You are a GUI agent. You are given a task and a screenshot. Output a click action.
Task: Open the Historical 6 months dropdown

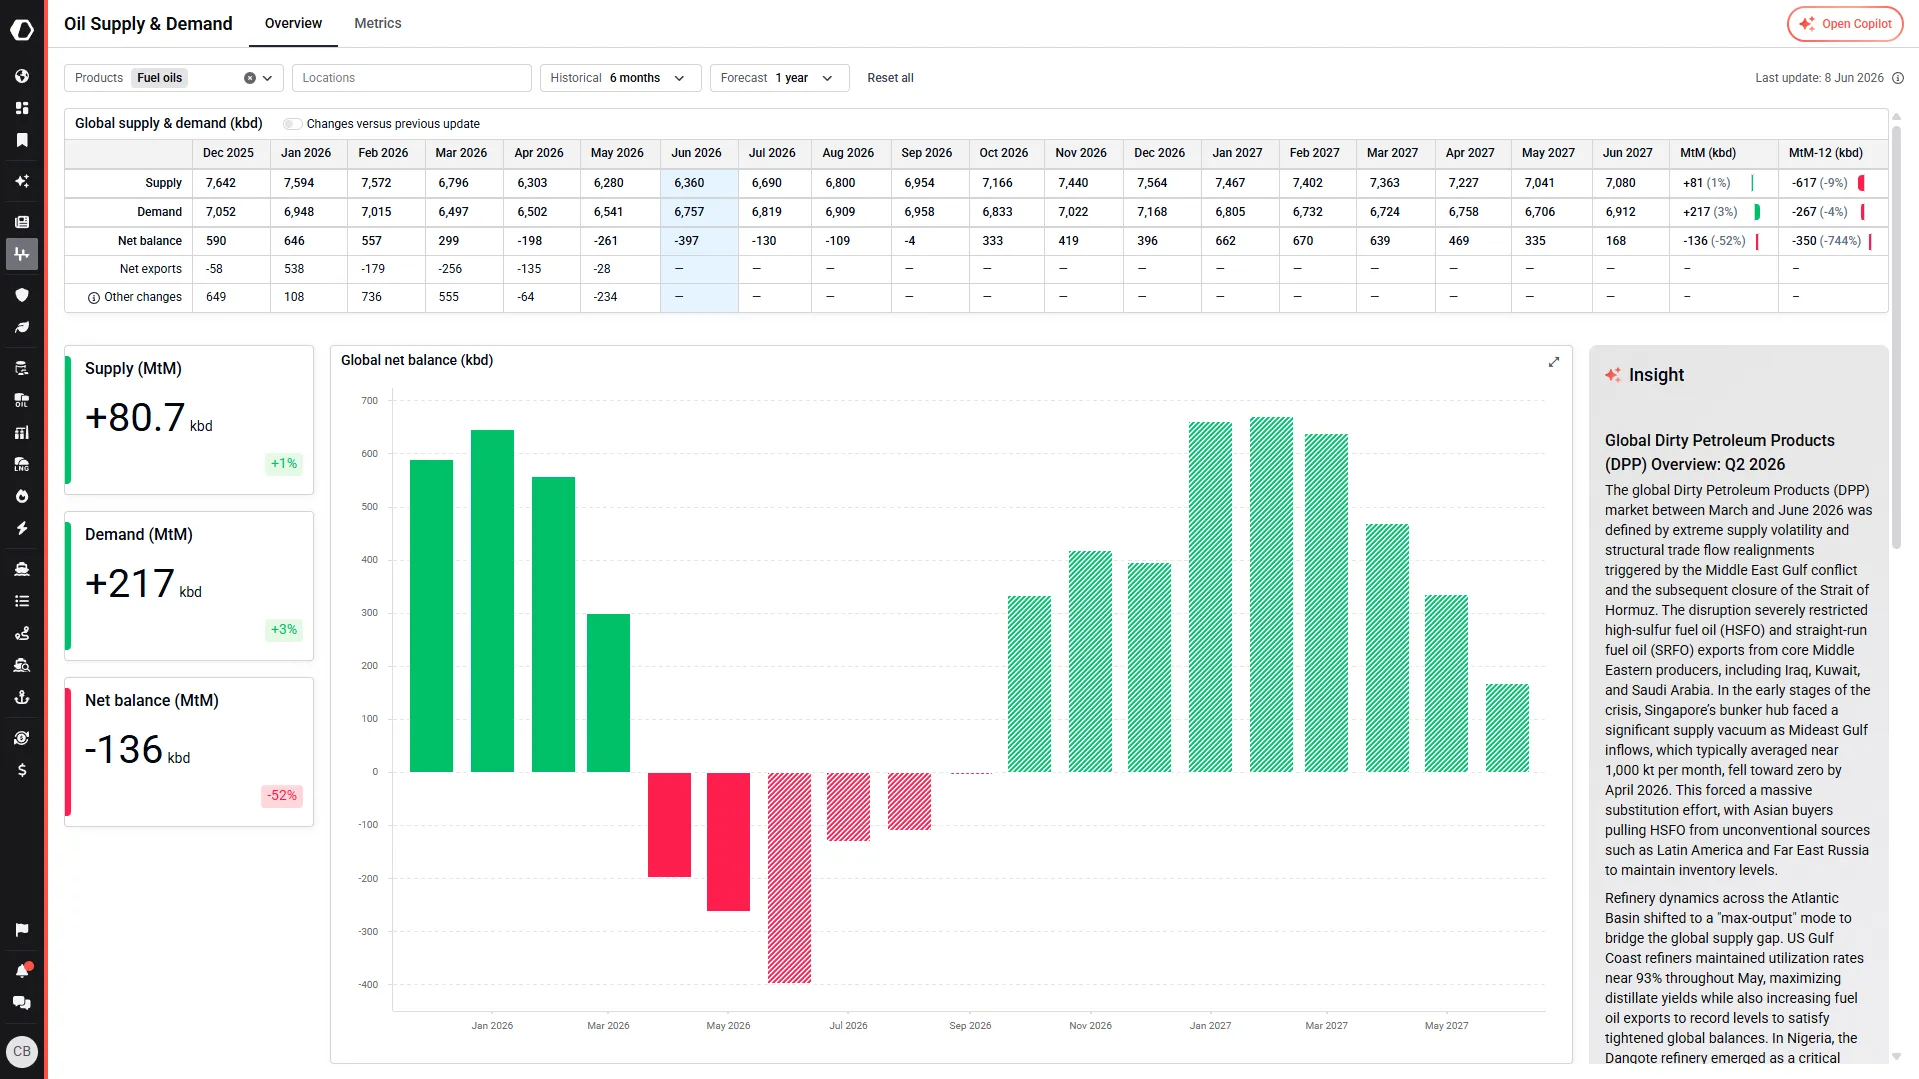click(620, 78)
